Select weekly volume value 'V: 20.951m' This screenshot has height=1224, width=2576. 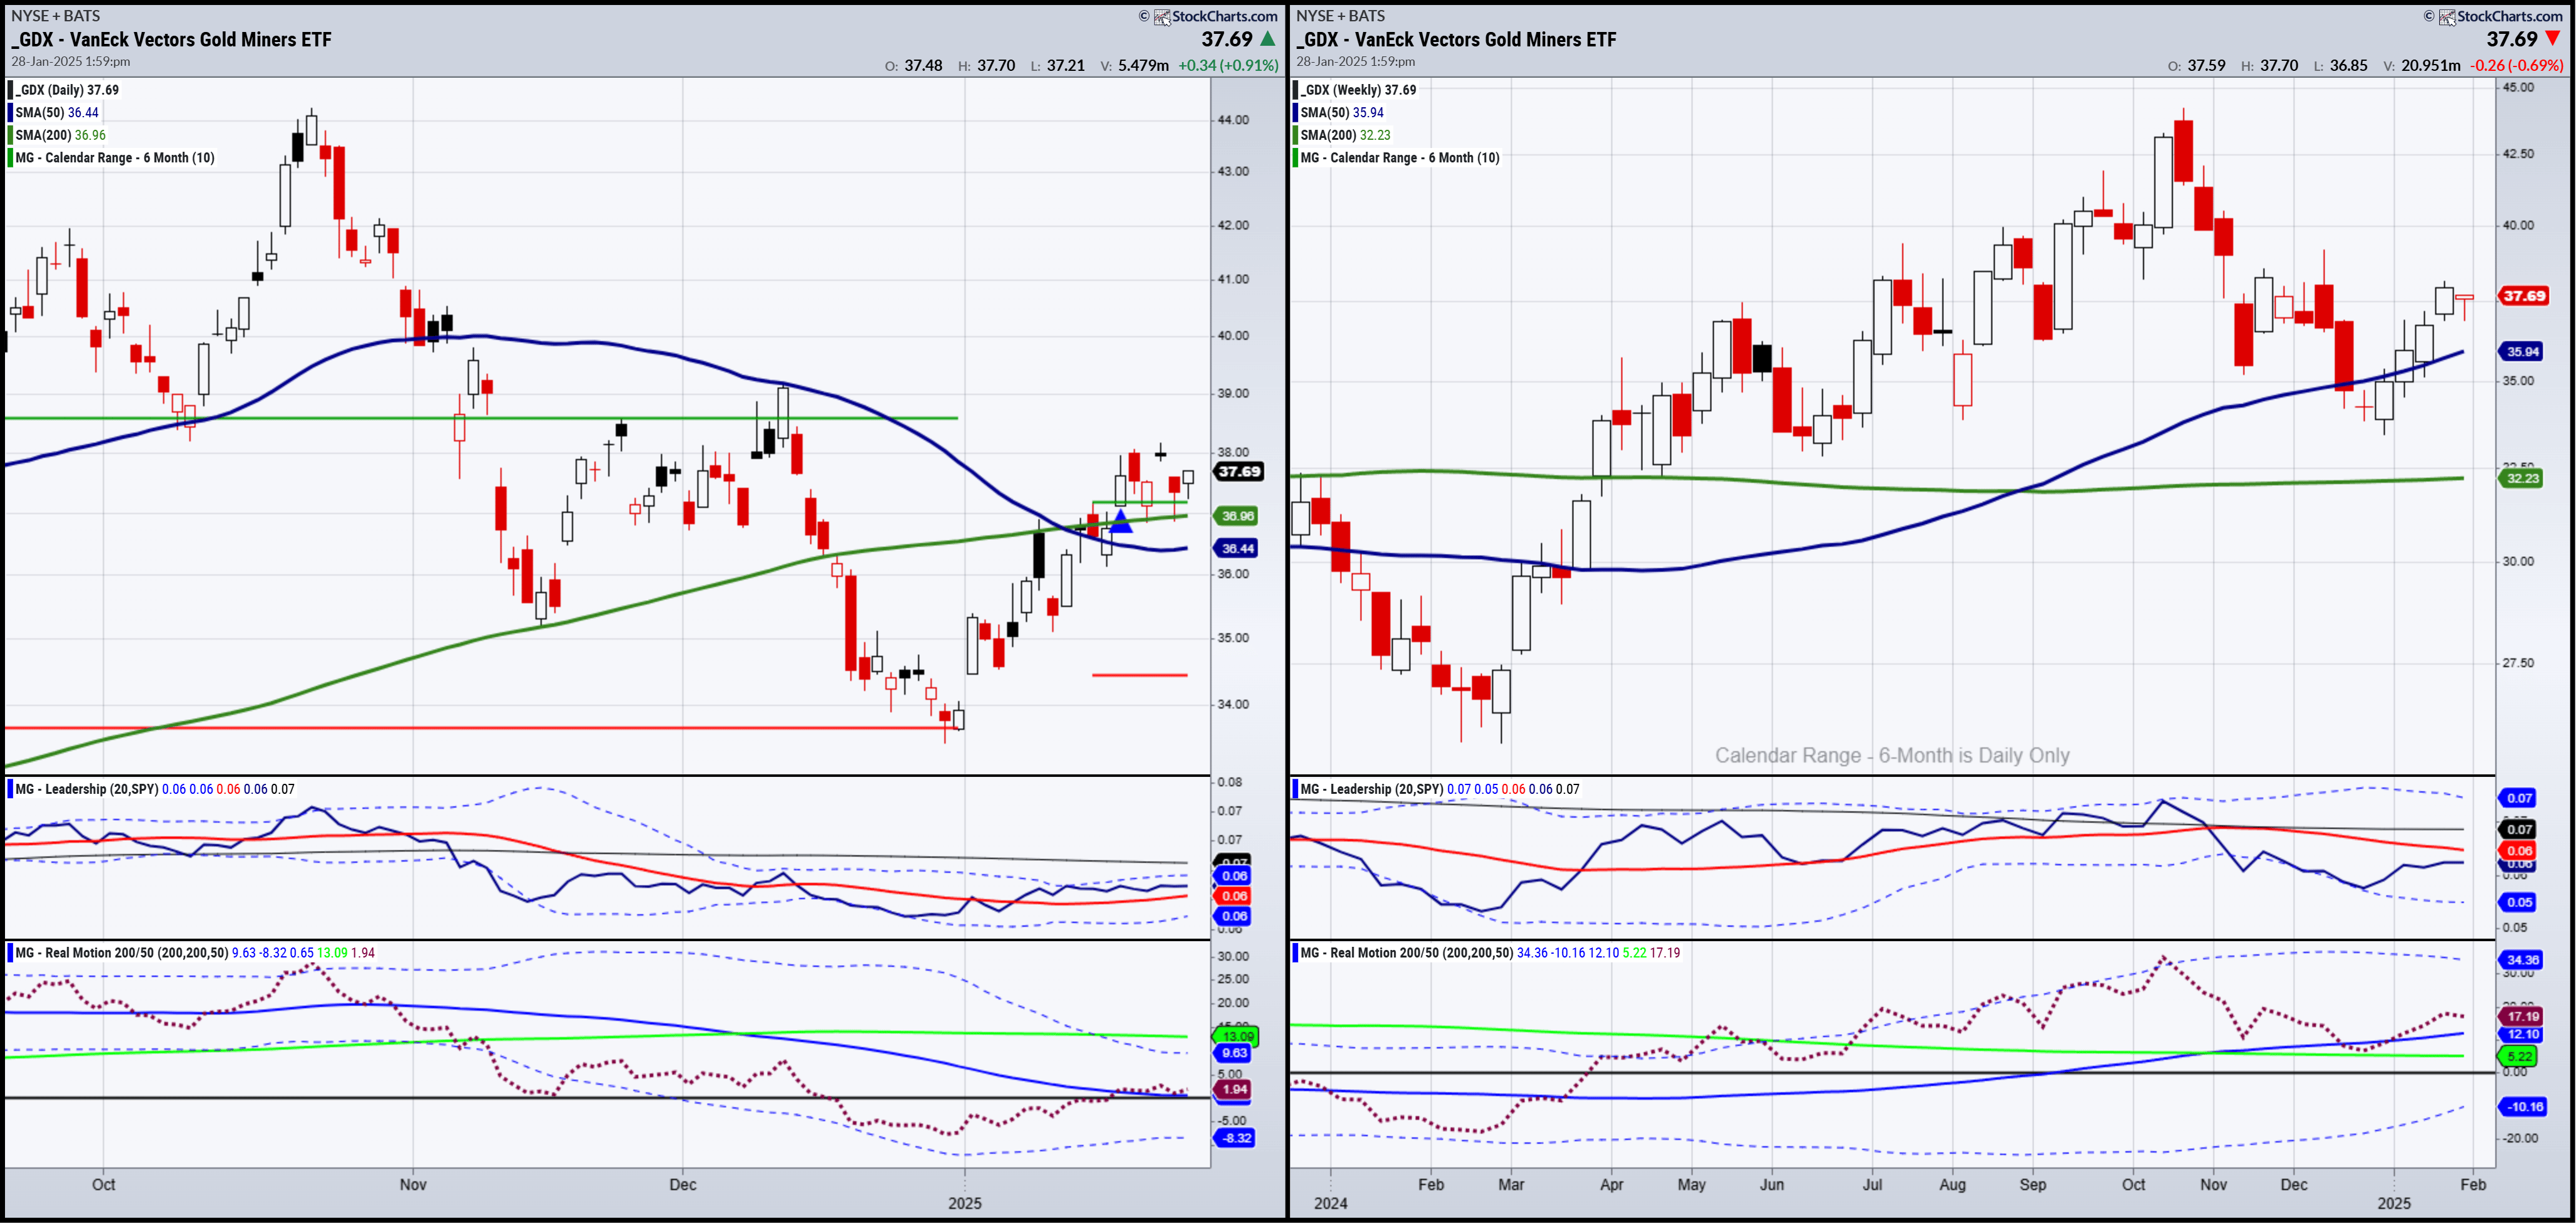(2422, 65)
